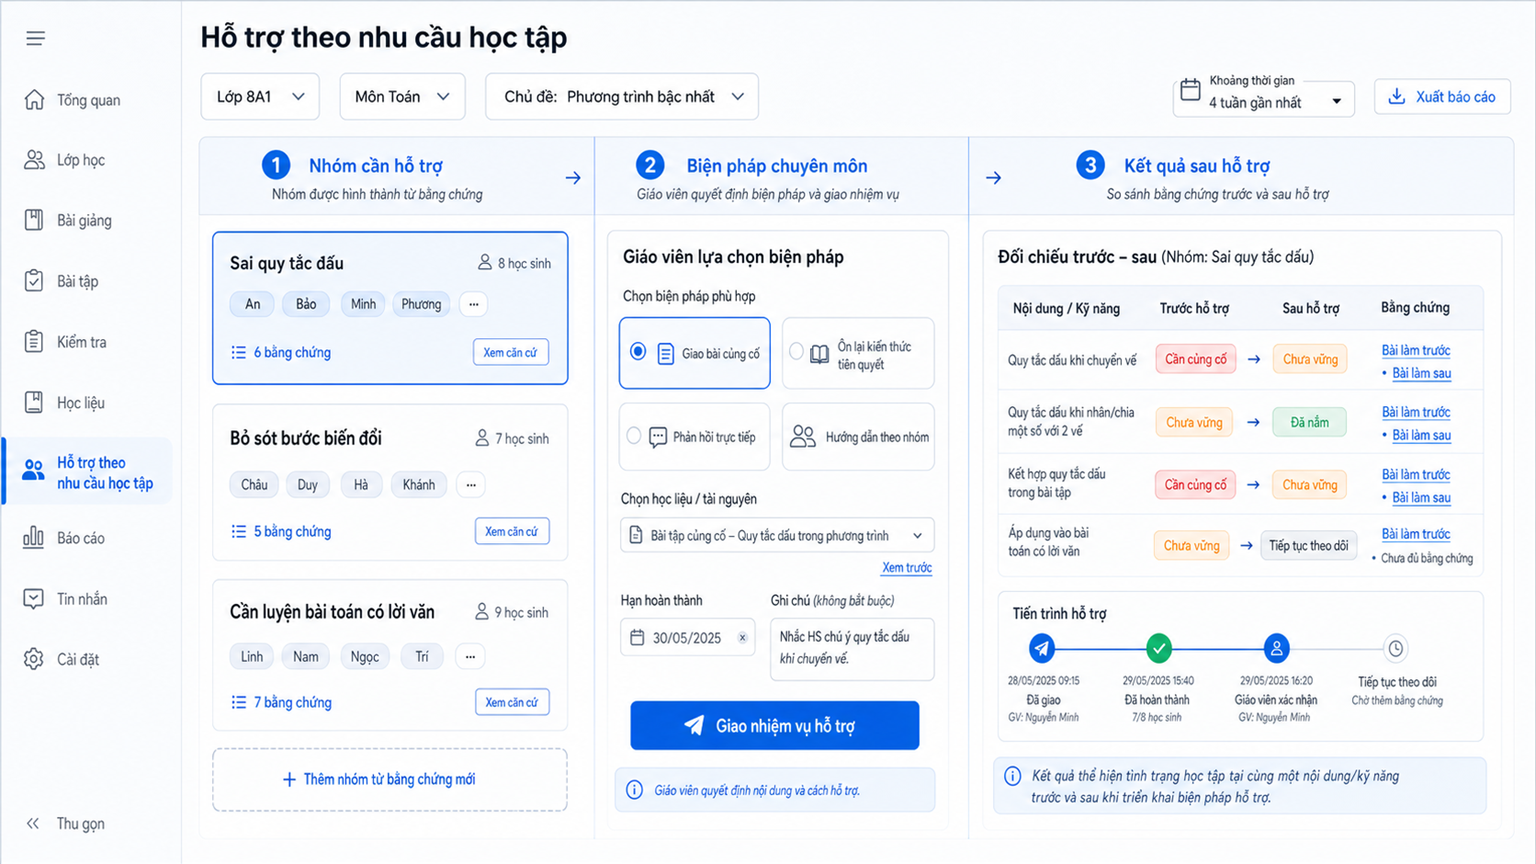
Task: Click the info icon beside Kết quả thể hiện note
Action: coord(1012,775)
